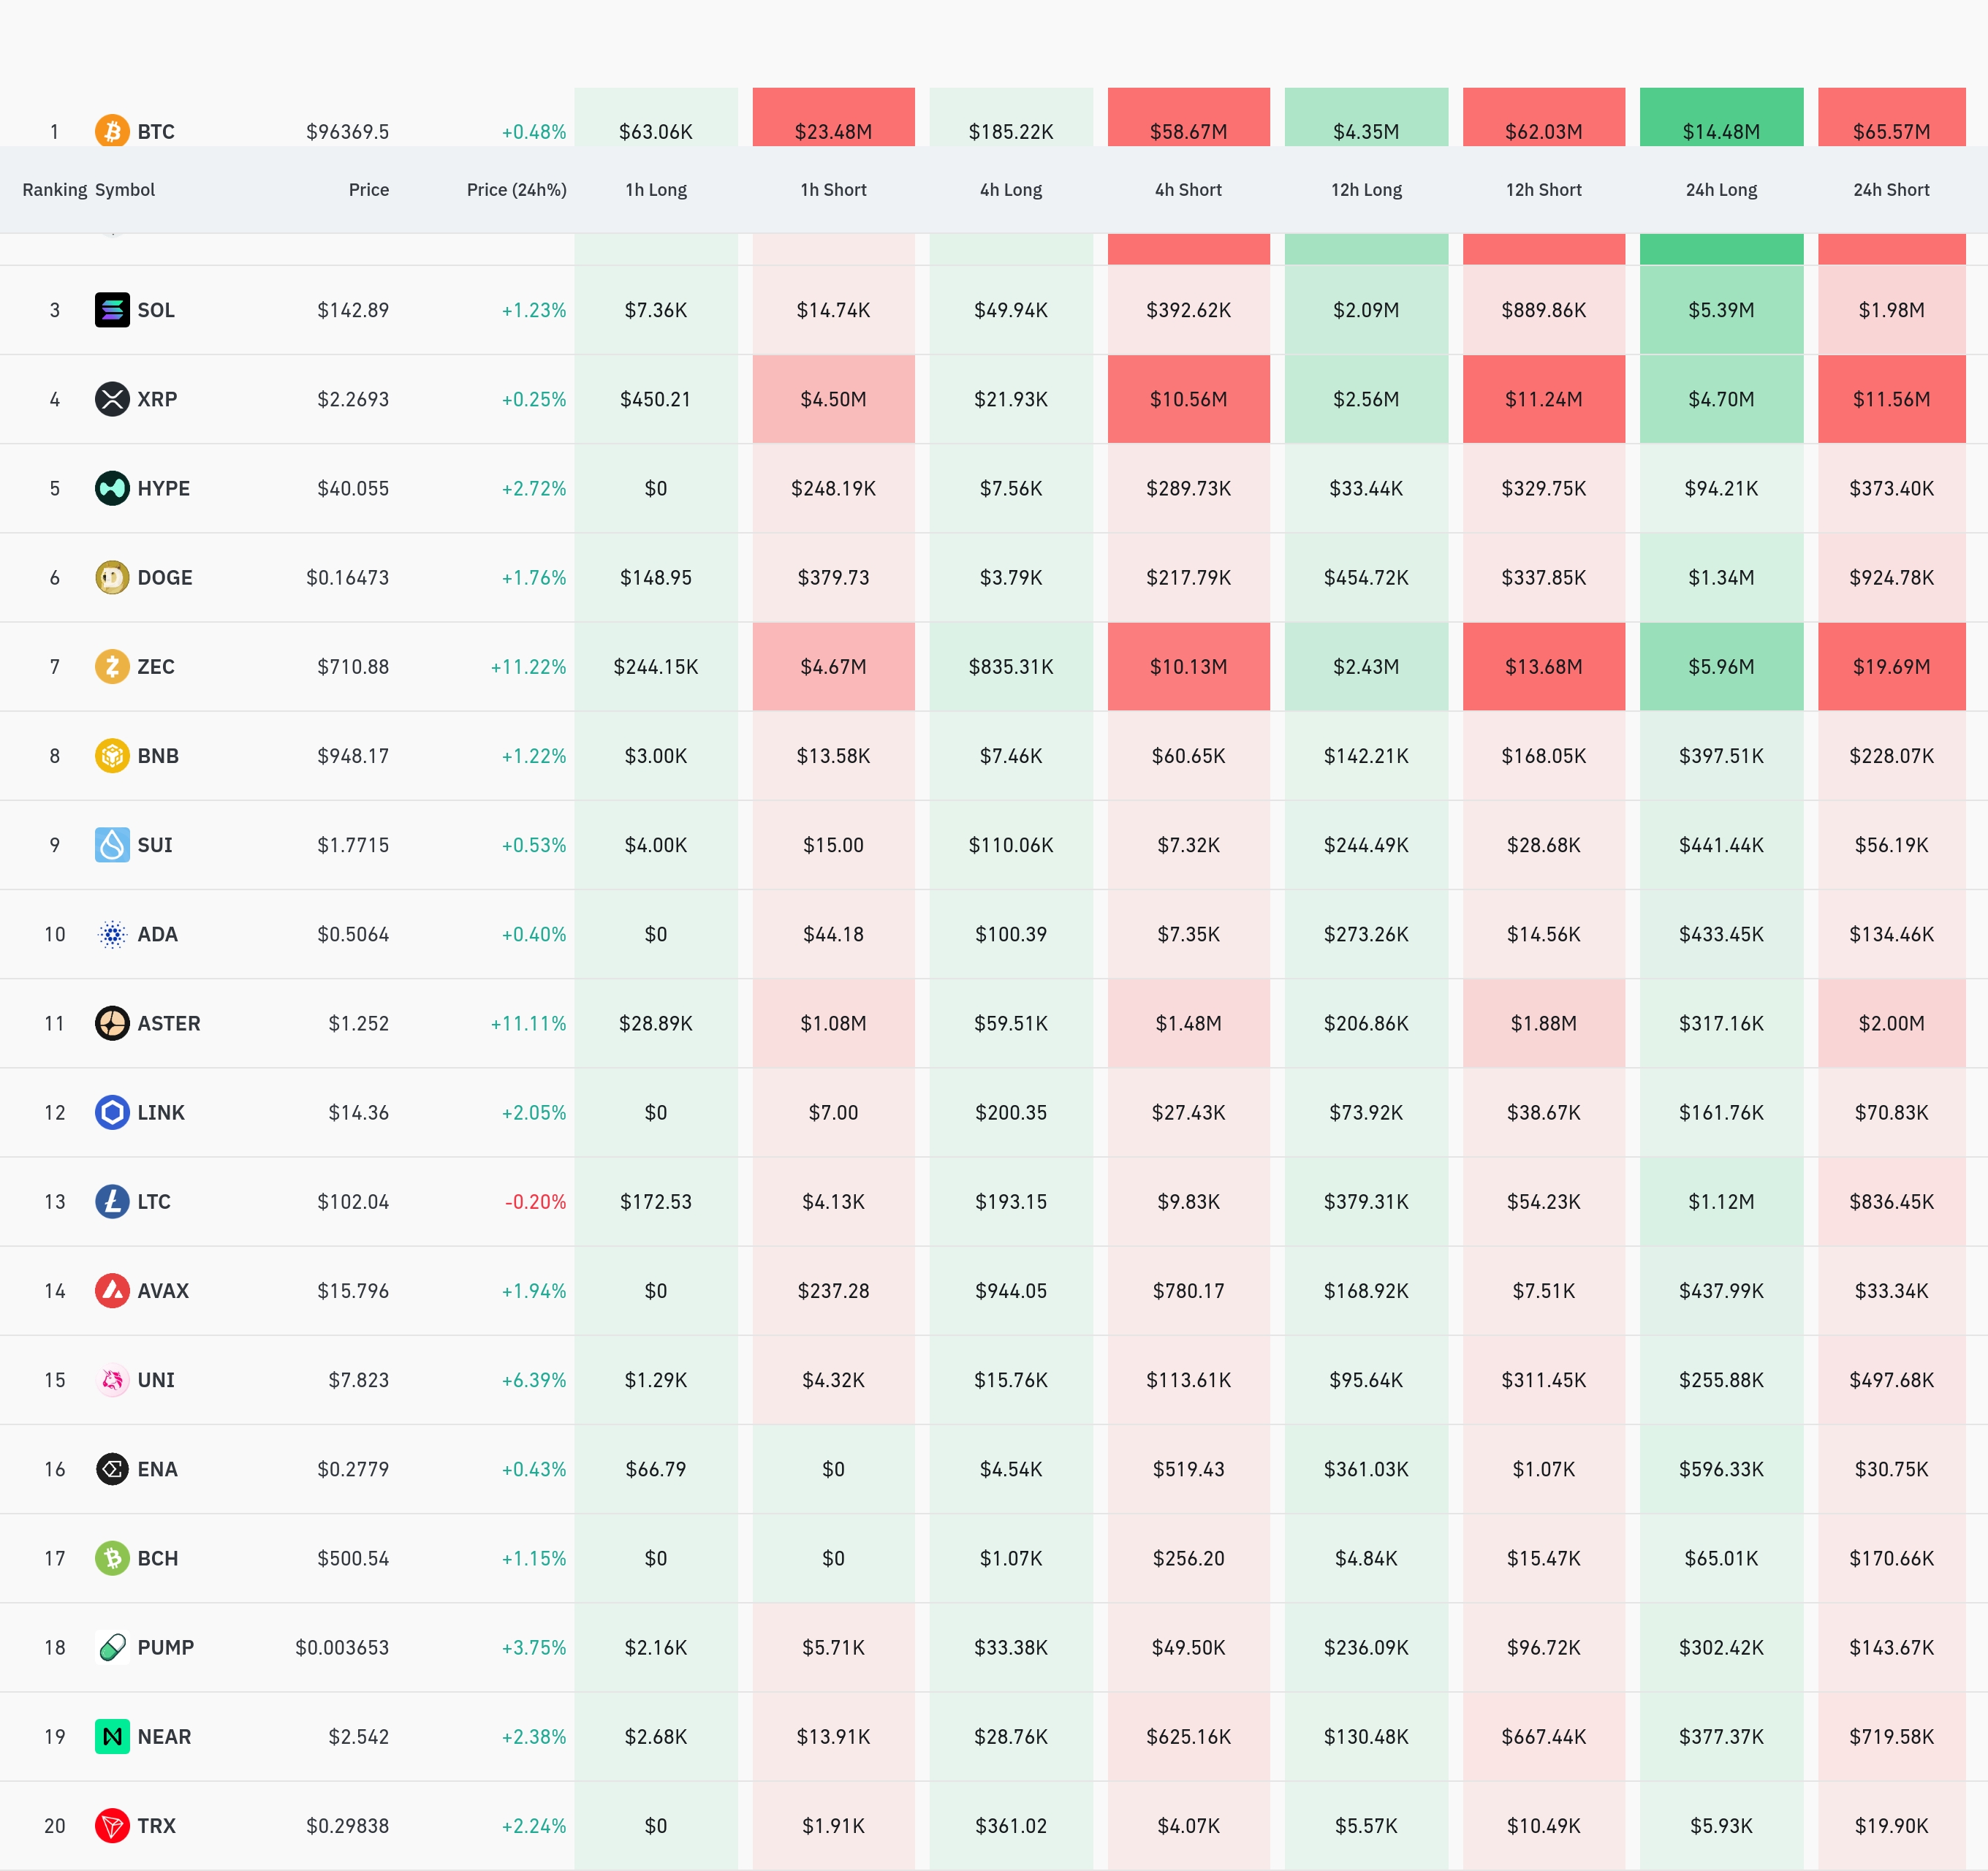Viewport: 1988px width, 1871px height.
Task: Click the ZEC coin icon
Action: [112, 666]
